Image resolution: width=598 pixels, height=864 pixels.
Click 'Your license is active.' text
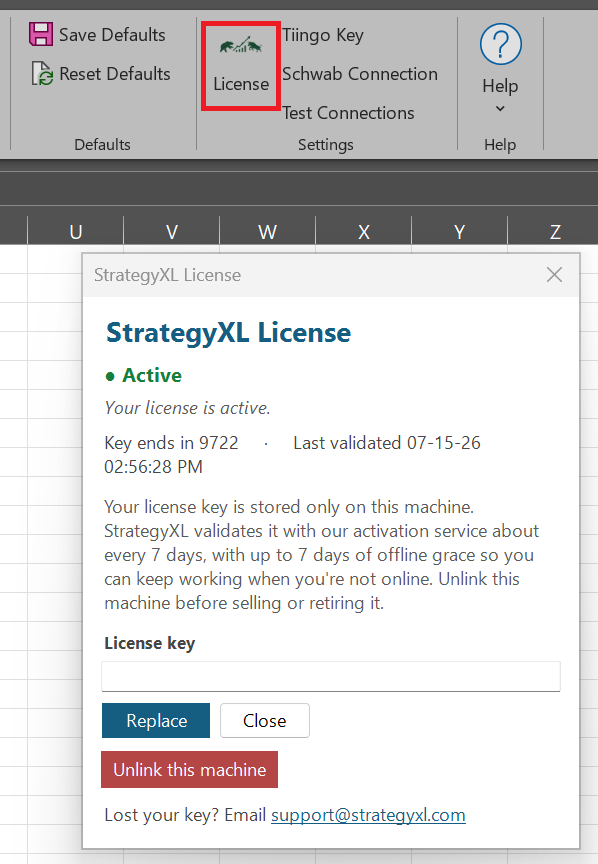(187, 408)
